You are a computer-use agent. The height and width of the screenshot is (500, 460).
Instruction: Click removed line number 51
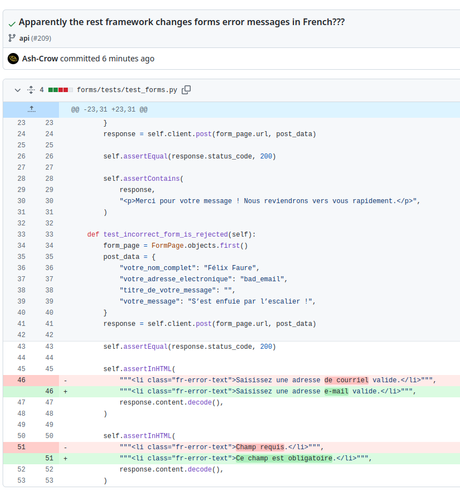point(21,447)
